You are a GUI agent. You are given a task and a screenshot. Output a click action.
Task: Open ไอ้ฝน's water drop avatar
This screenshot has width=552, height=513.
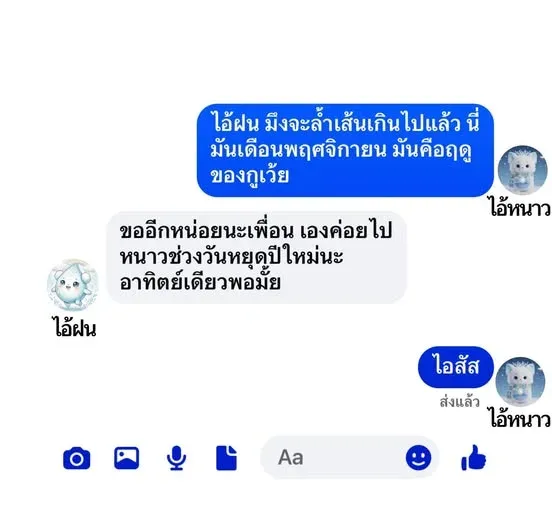73,284
